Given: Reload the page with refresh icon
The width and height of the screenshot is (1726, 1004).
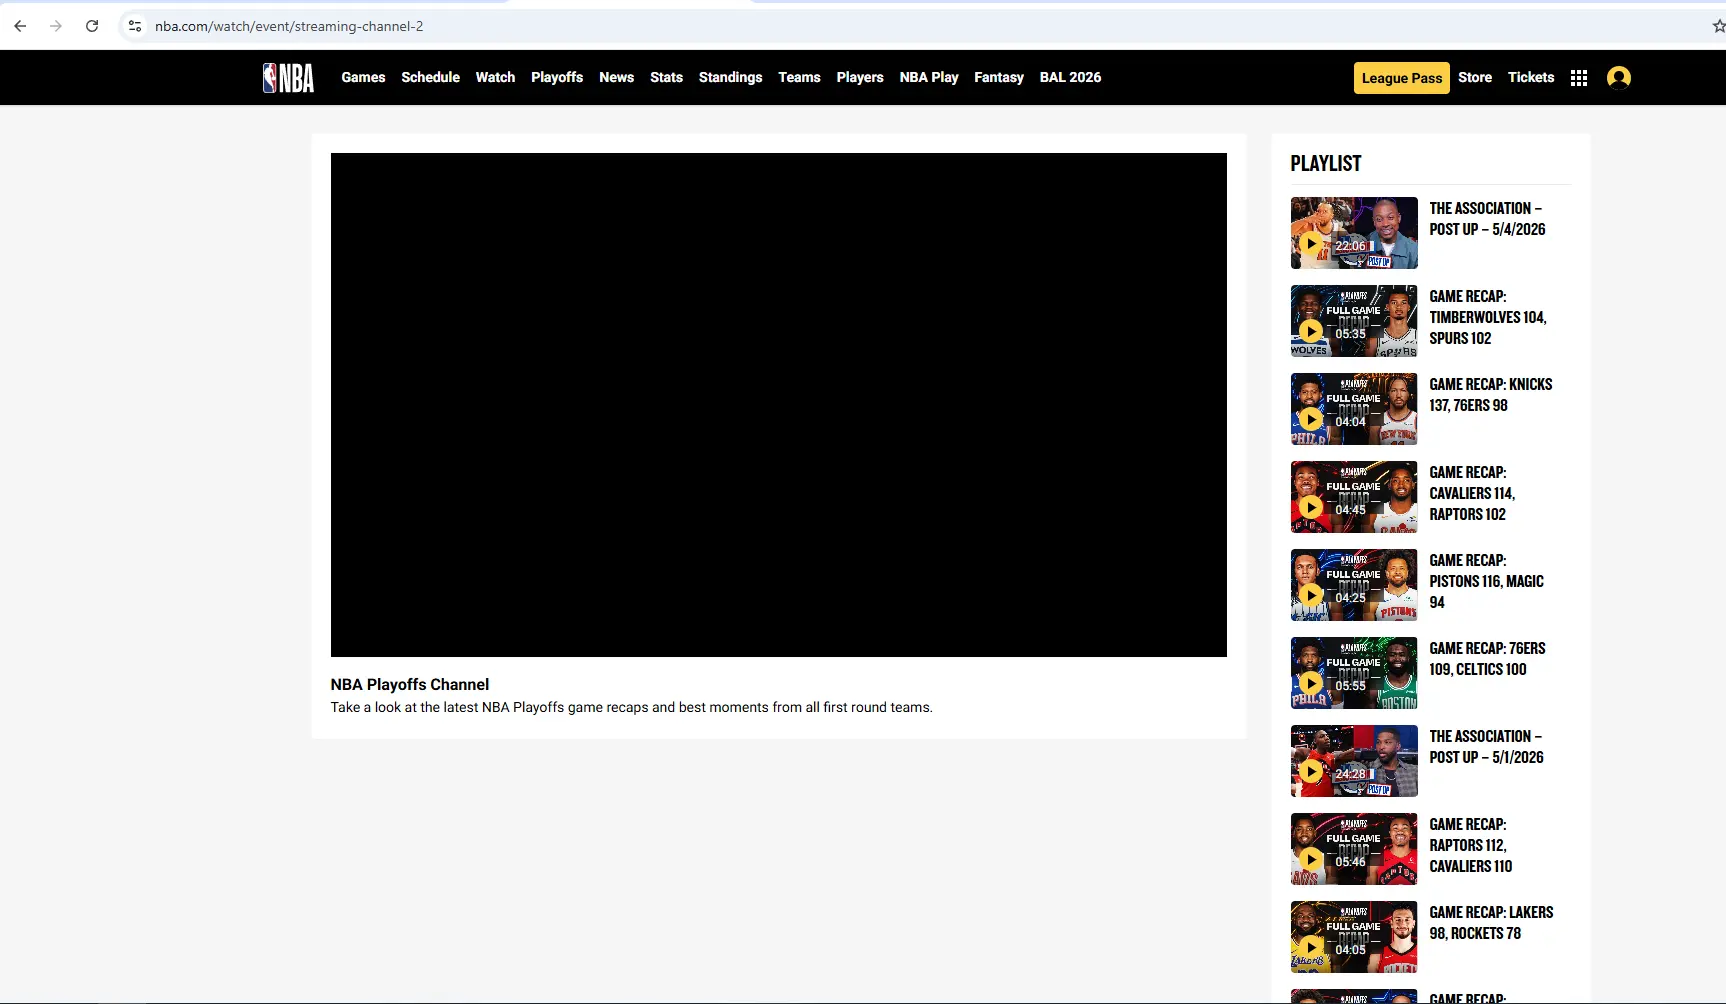Looking at the screenshot, I should coord(92,26).
